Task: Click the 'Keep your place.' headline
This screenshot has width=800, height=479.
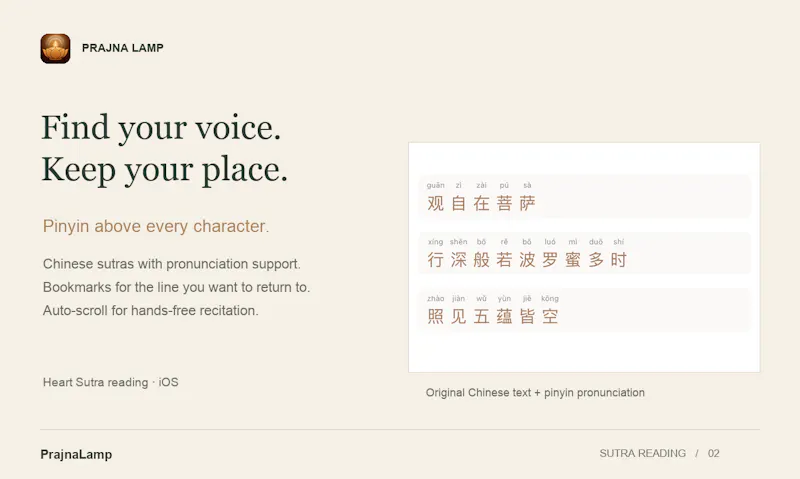Action: pyautogui.click(x=165, y=169)
